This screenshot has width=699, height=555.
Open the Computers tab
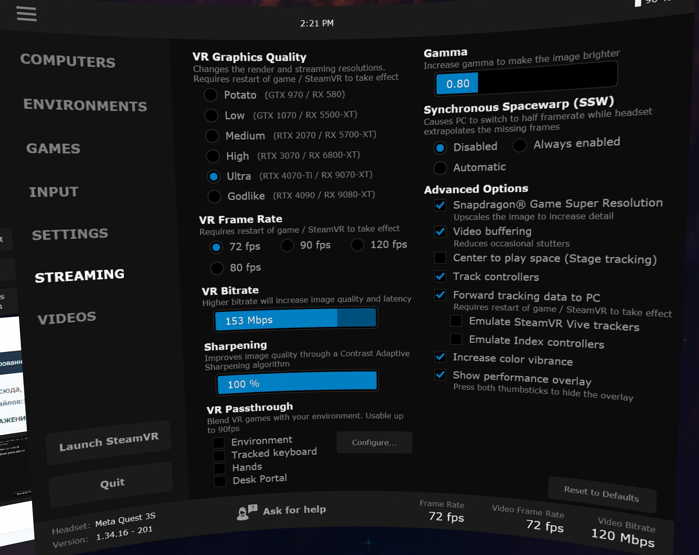(68, 61)
